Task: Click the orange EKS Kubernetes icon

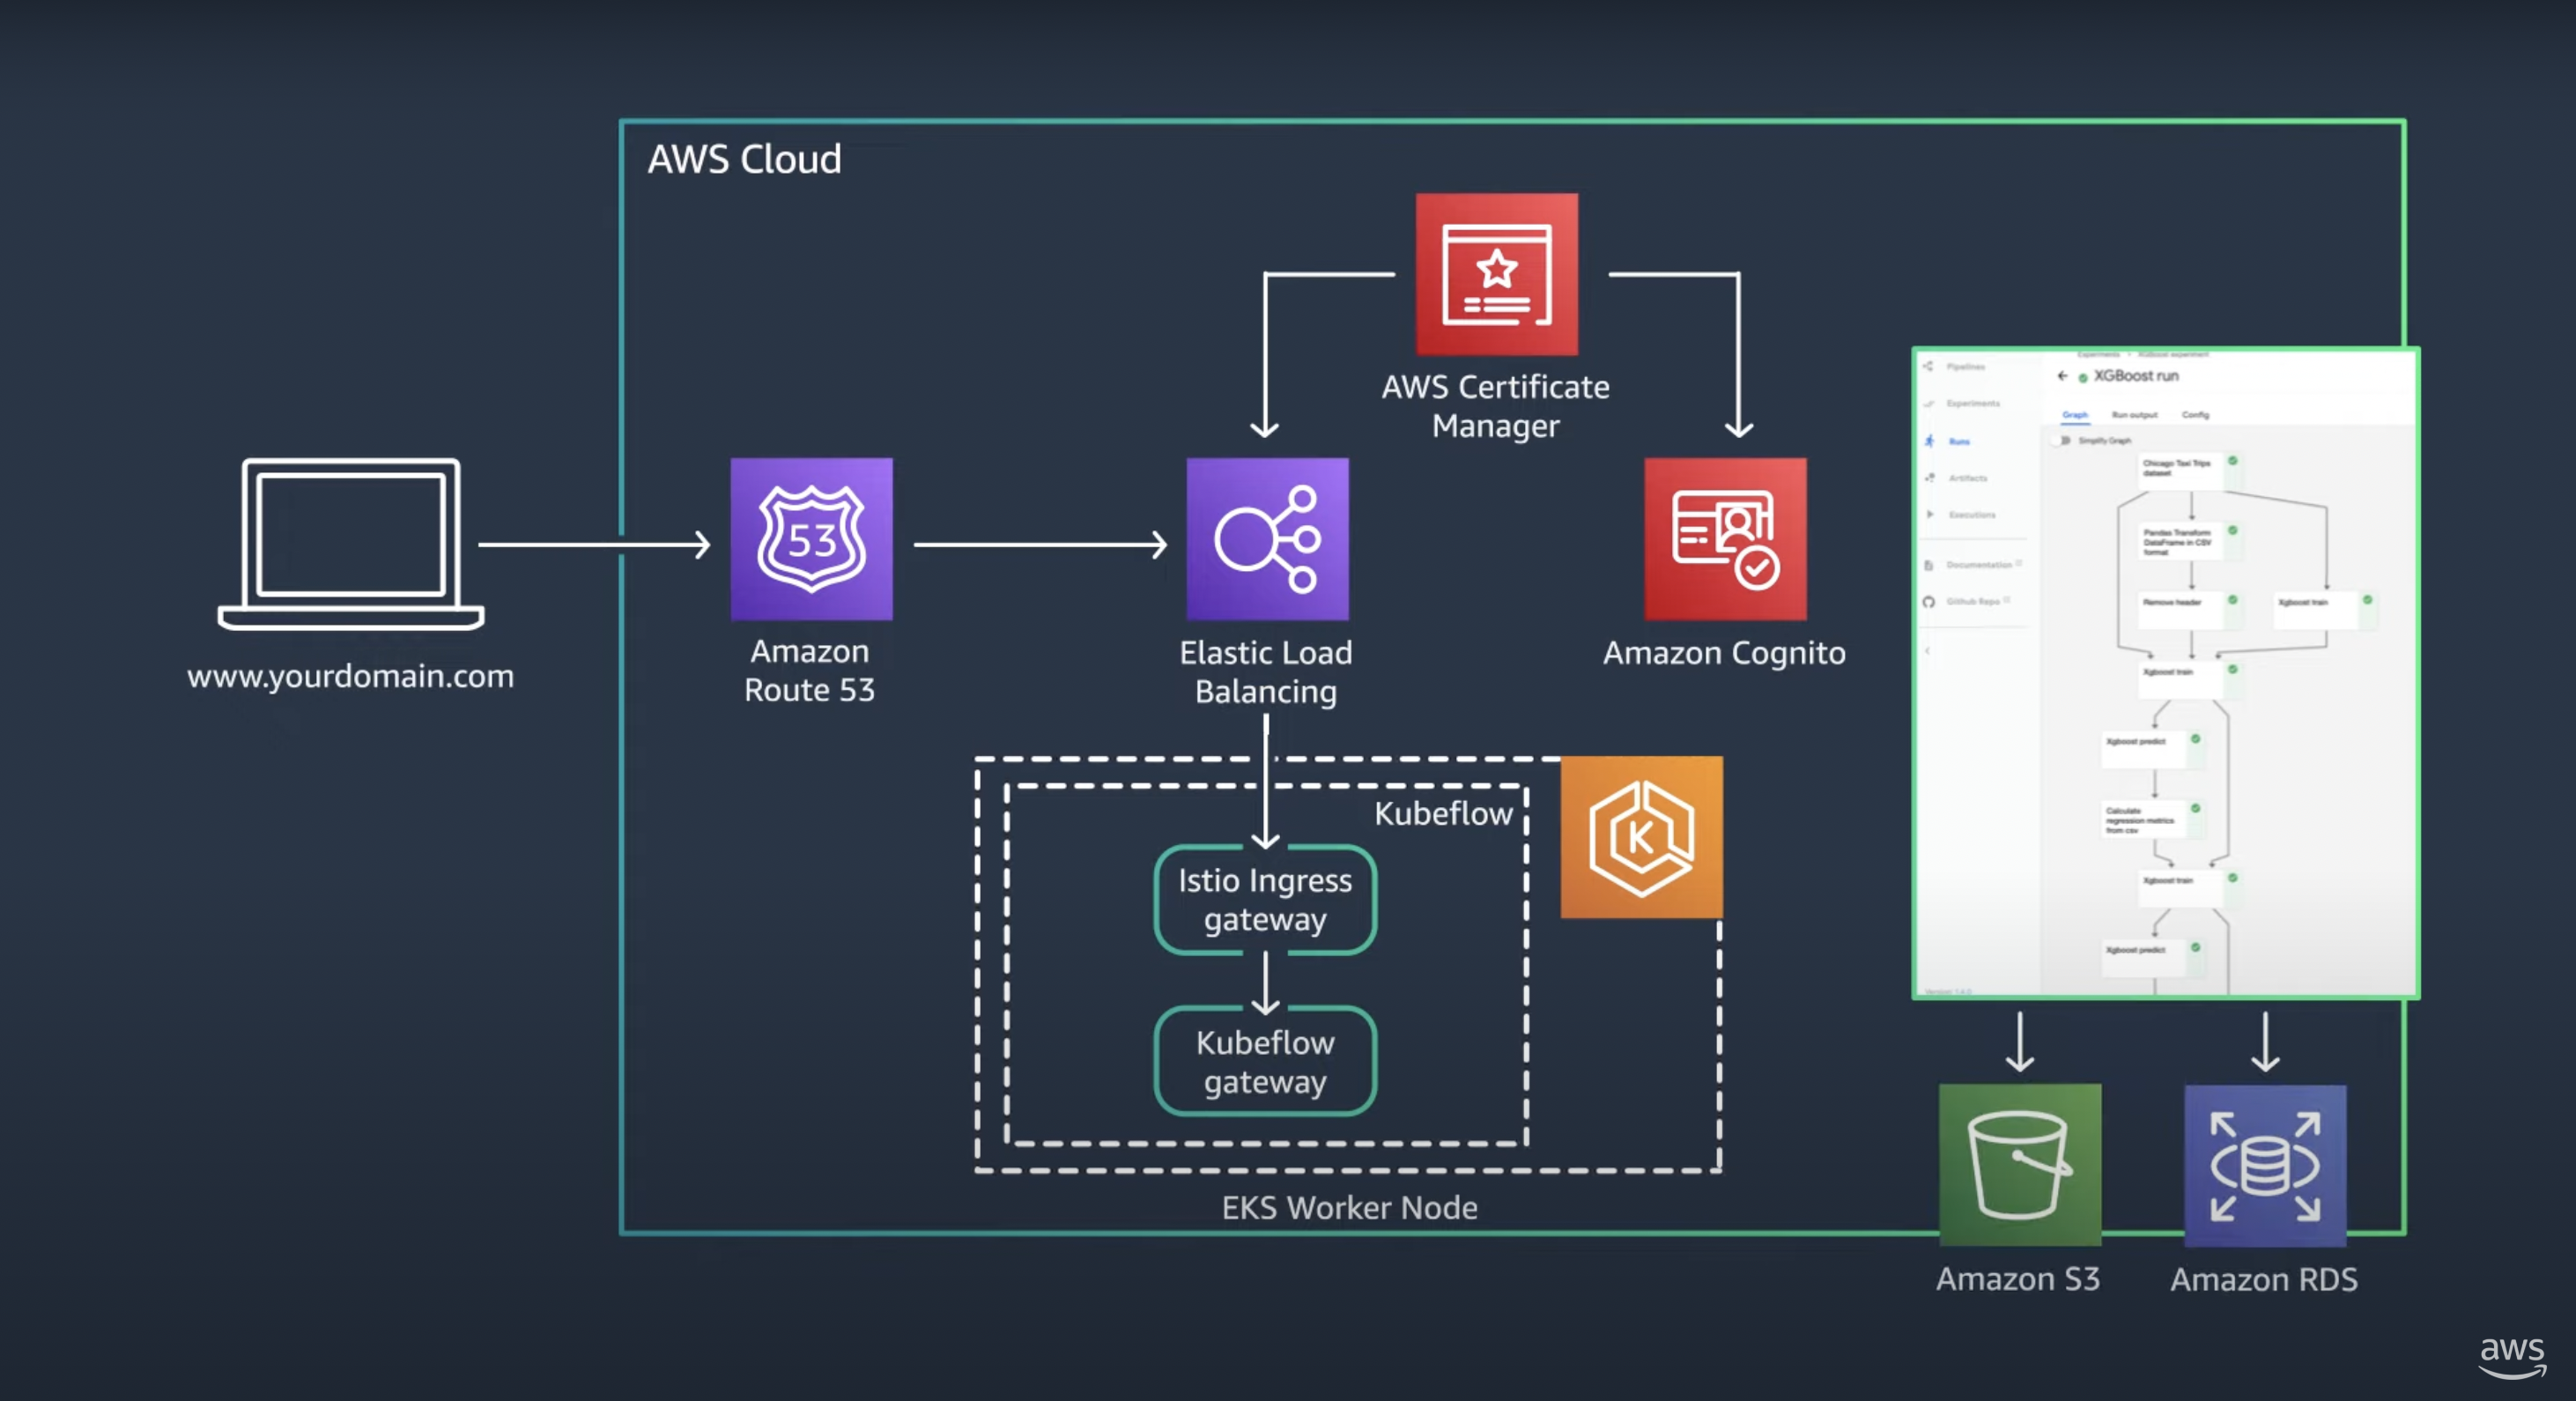Action: tap(1641, 837)
